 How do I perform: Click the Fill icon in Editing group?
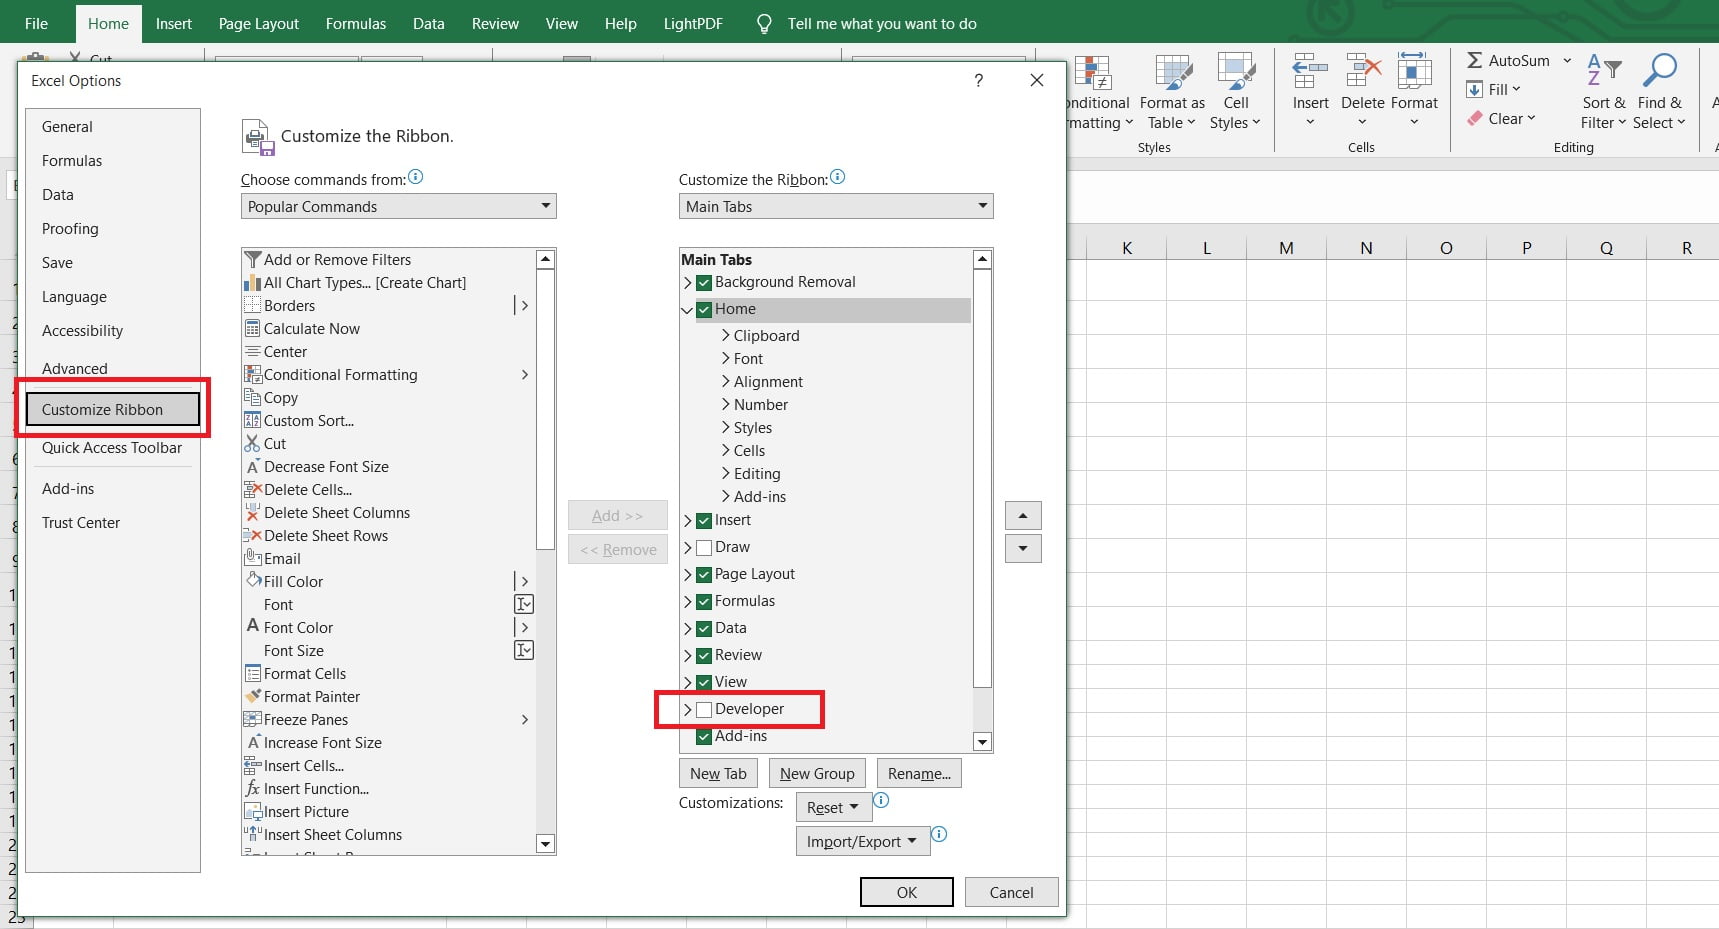pyautogui.click(x=1475, y=89)
